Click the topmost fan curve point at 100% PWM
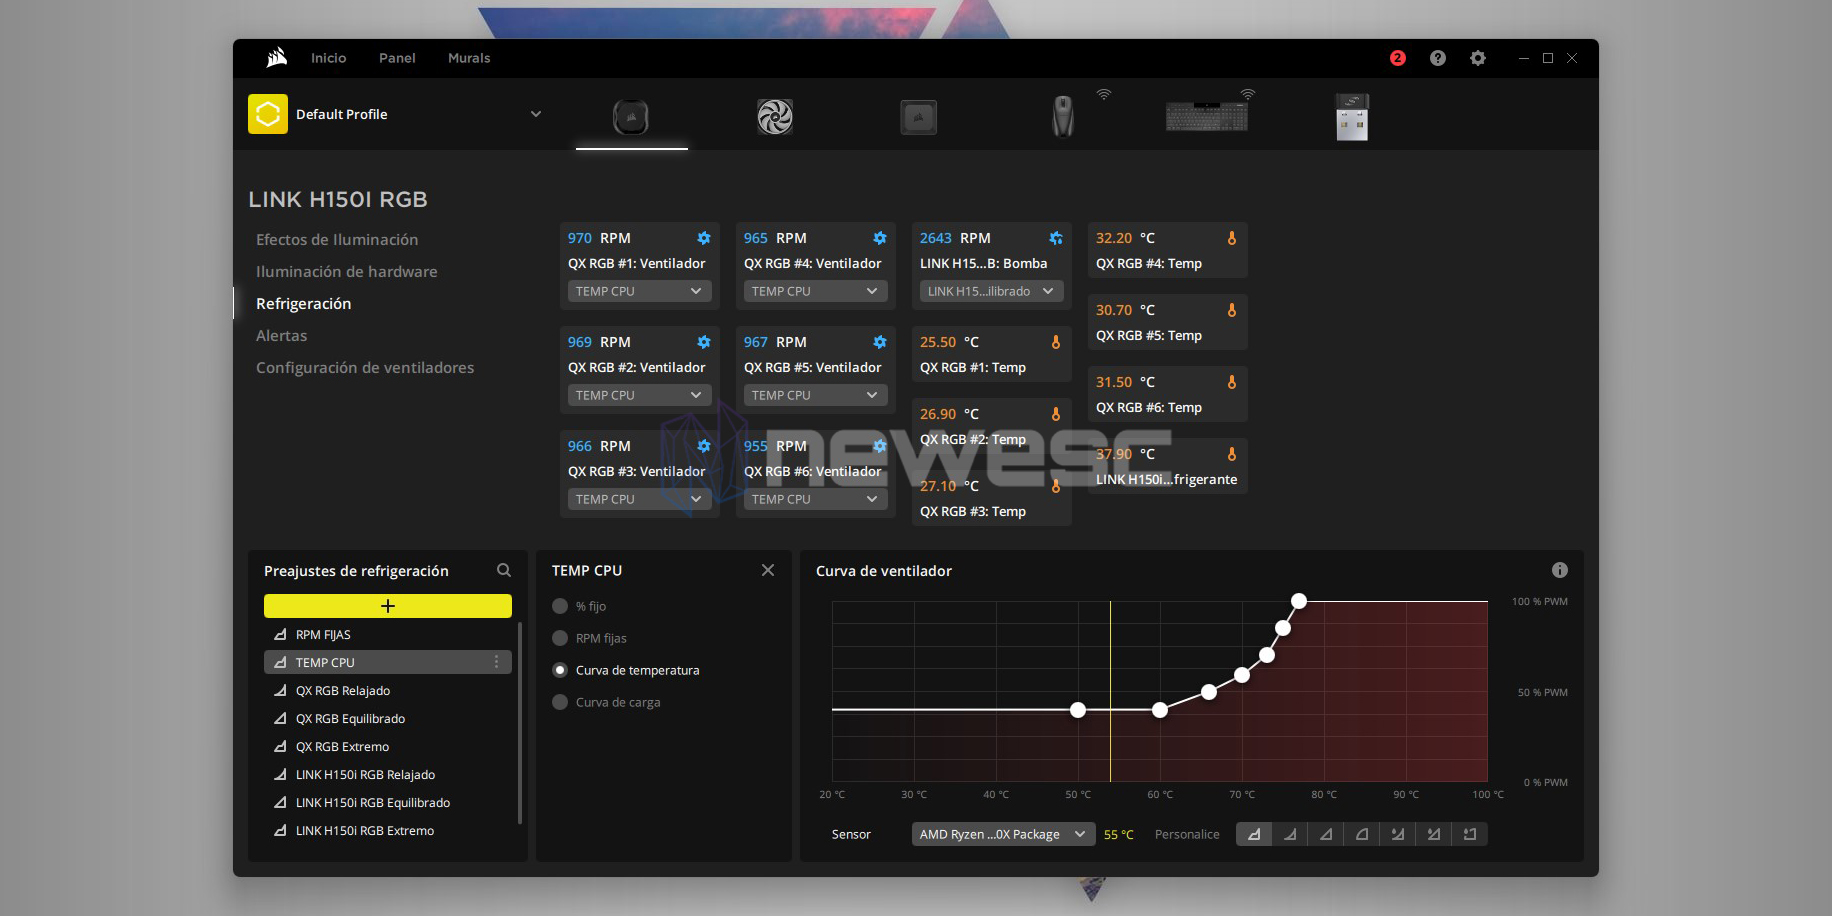This screenshot has width=1832, height=916. pos(1299,601)
